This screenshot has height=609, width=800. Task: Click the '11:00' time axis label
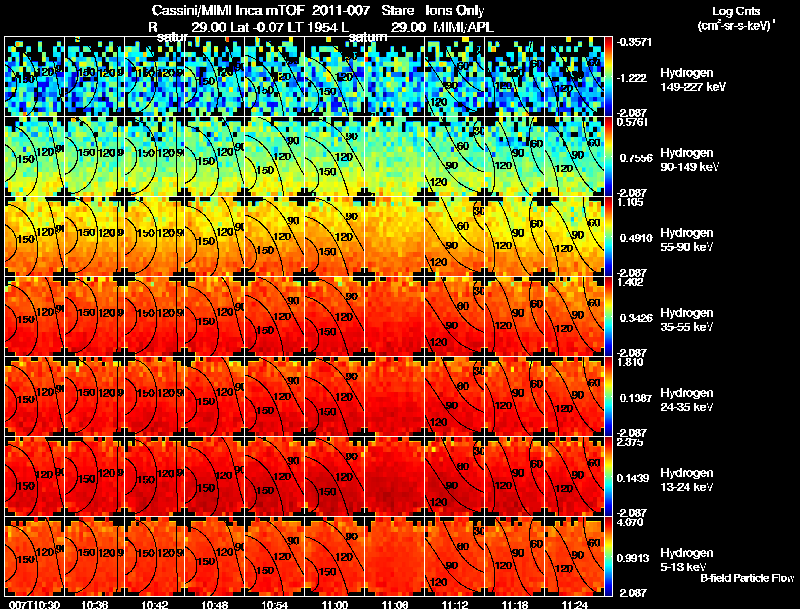pos(335,604)
